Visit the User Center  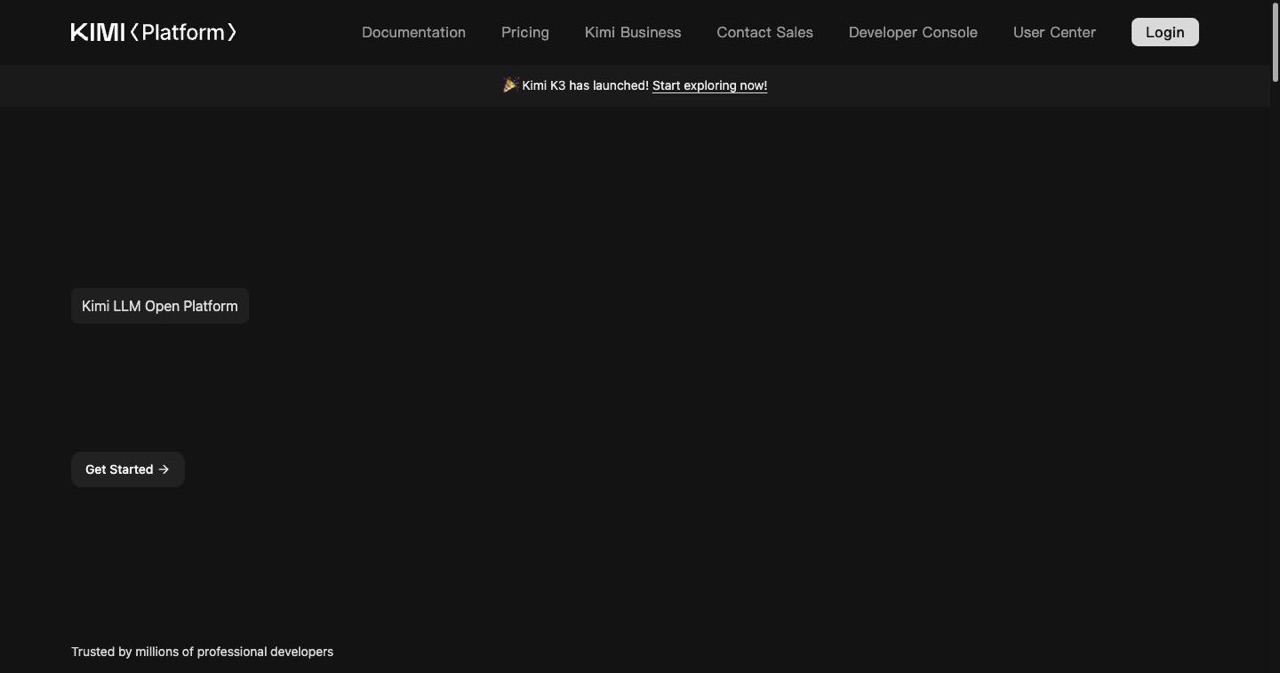coord(1054,32)
